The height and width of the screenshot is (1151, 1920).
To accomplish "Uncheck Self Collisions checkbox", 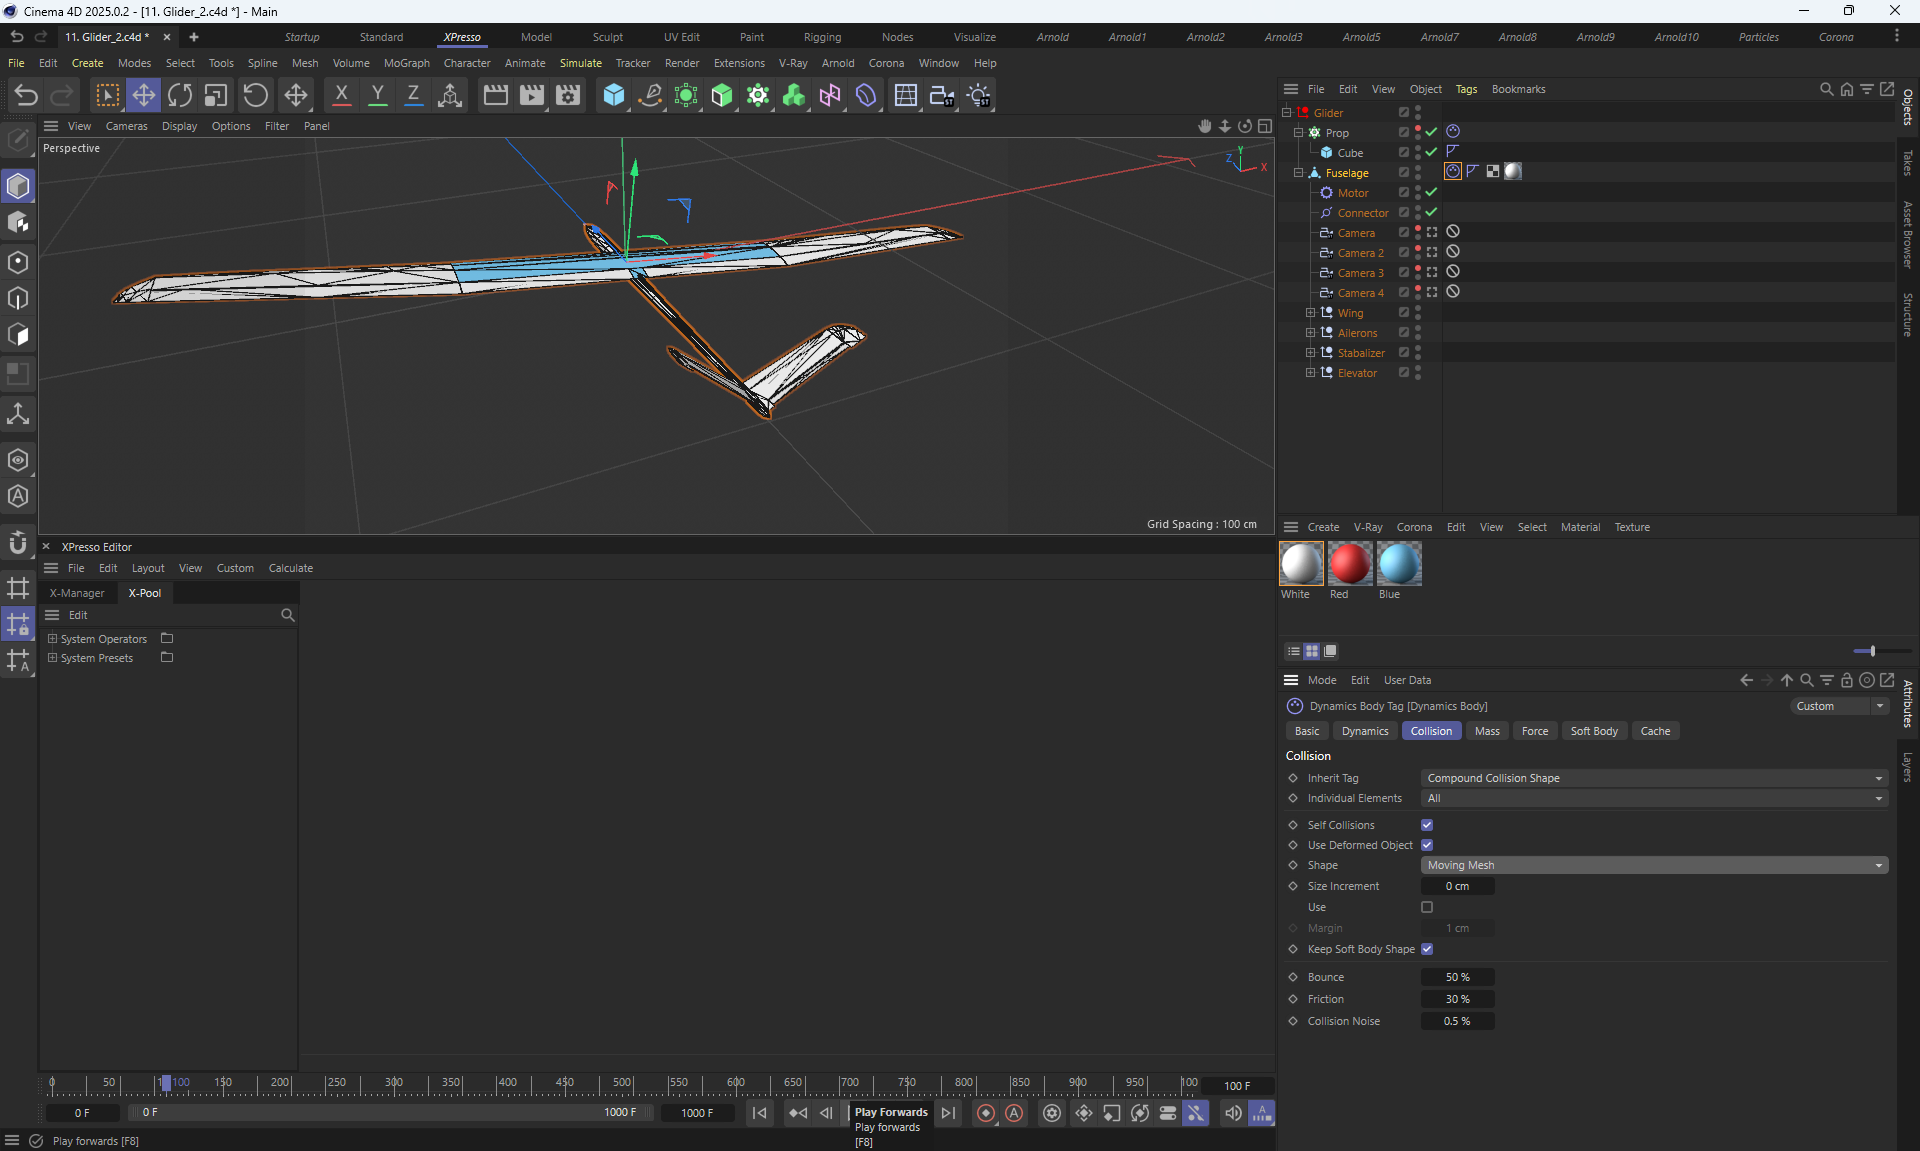I will [x=1427, y=825].
